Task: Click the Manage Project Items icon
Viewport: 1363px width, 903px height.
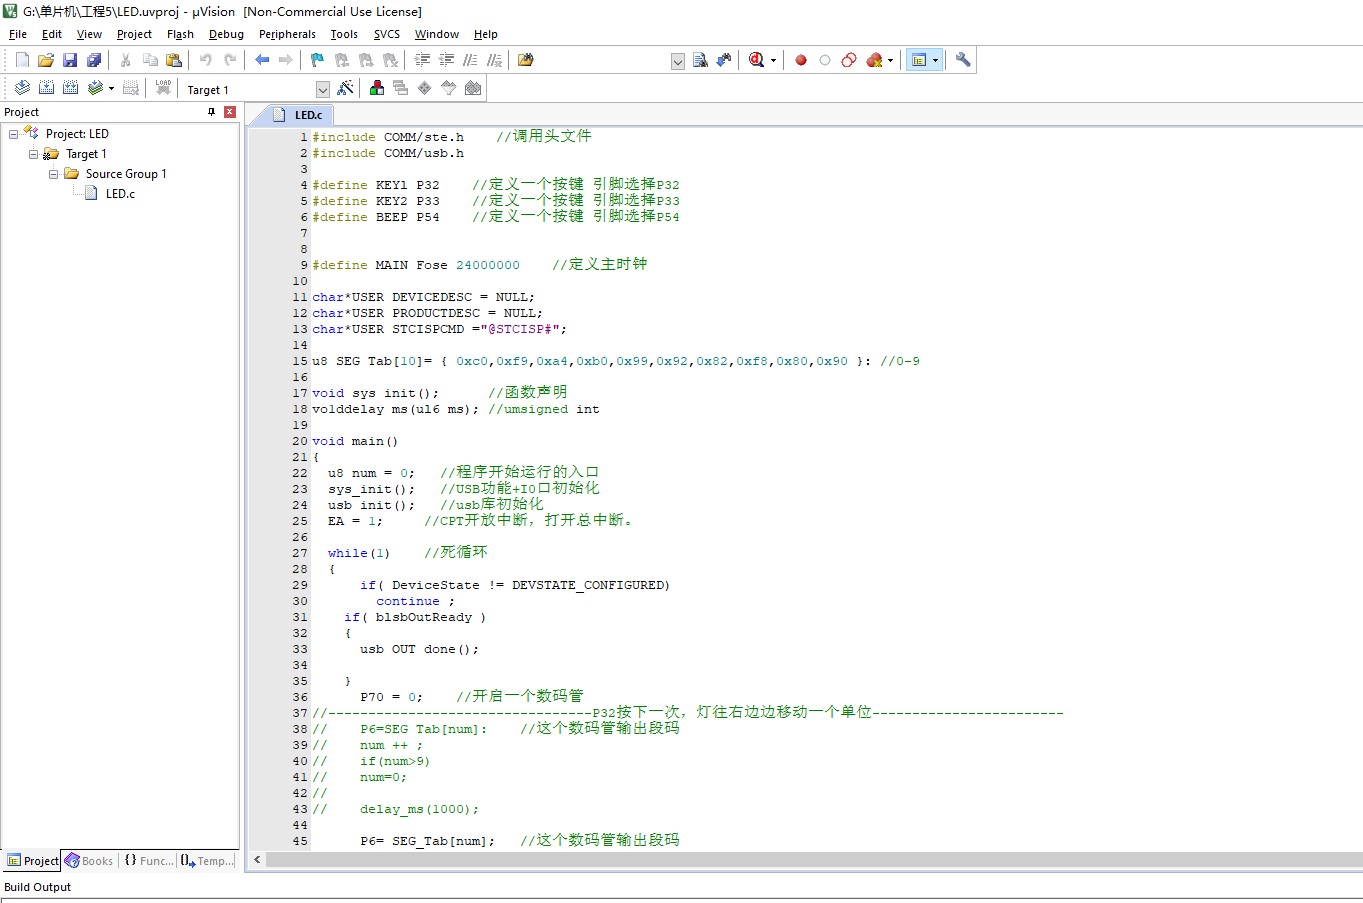Action: 377,88
